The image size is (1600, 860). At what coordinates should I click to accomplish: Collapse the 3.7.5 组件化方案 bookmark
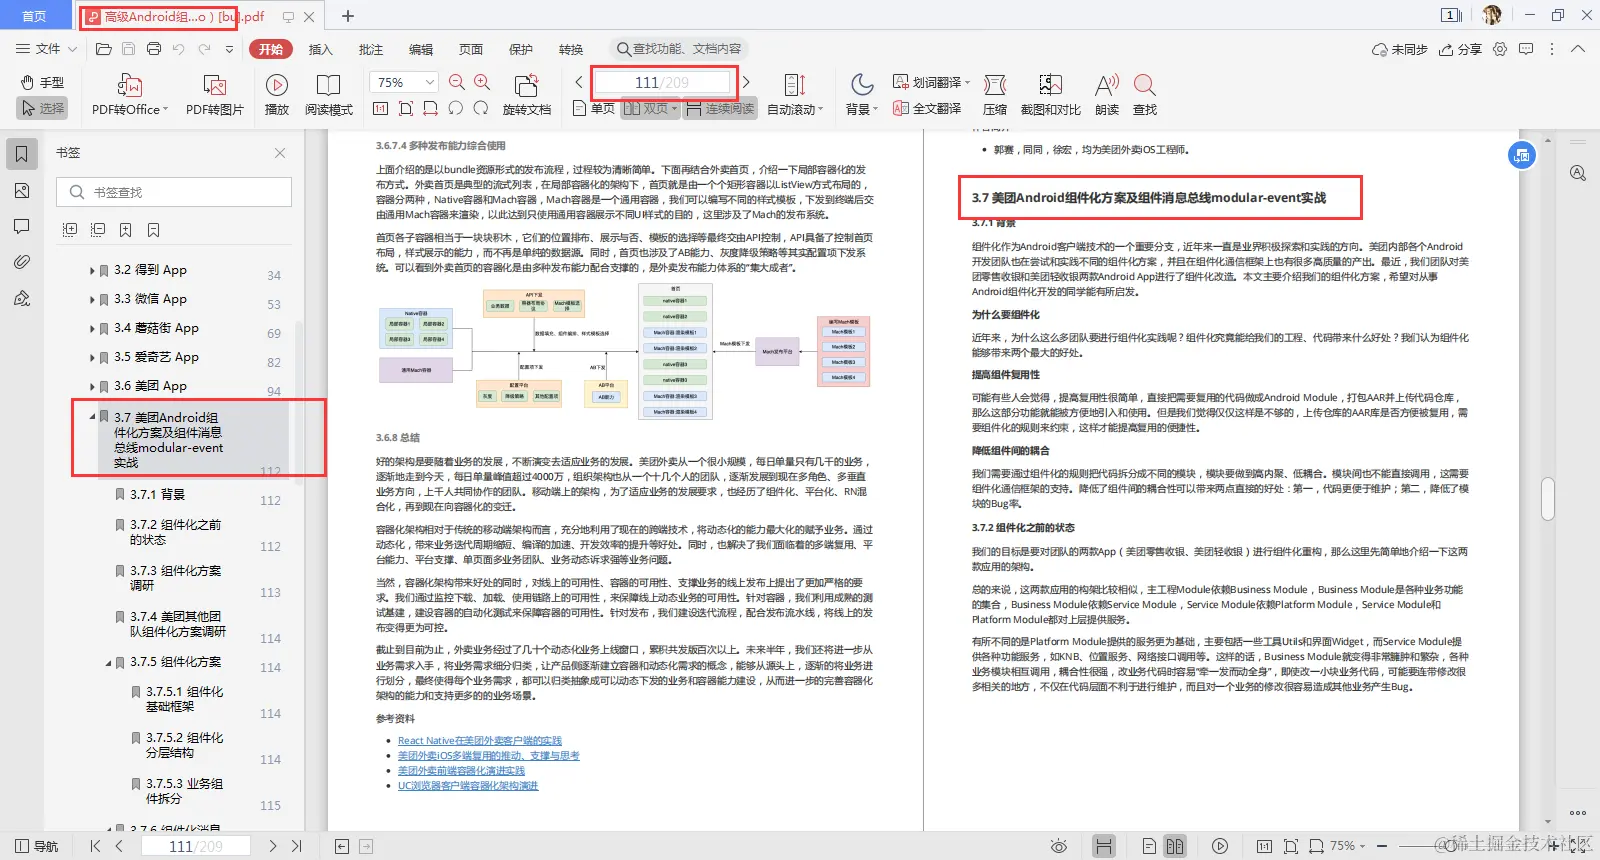click(108, 662)
